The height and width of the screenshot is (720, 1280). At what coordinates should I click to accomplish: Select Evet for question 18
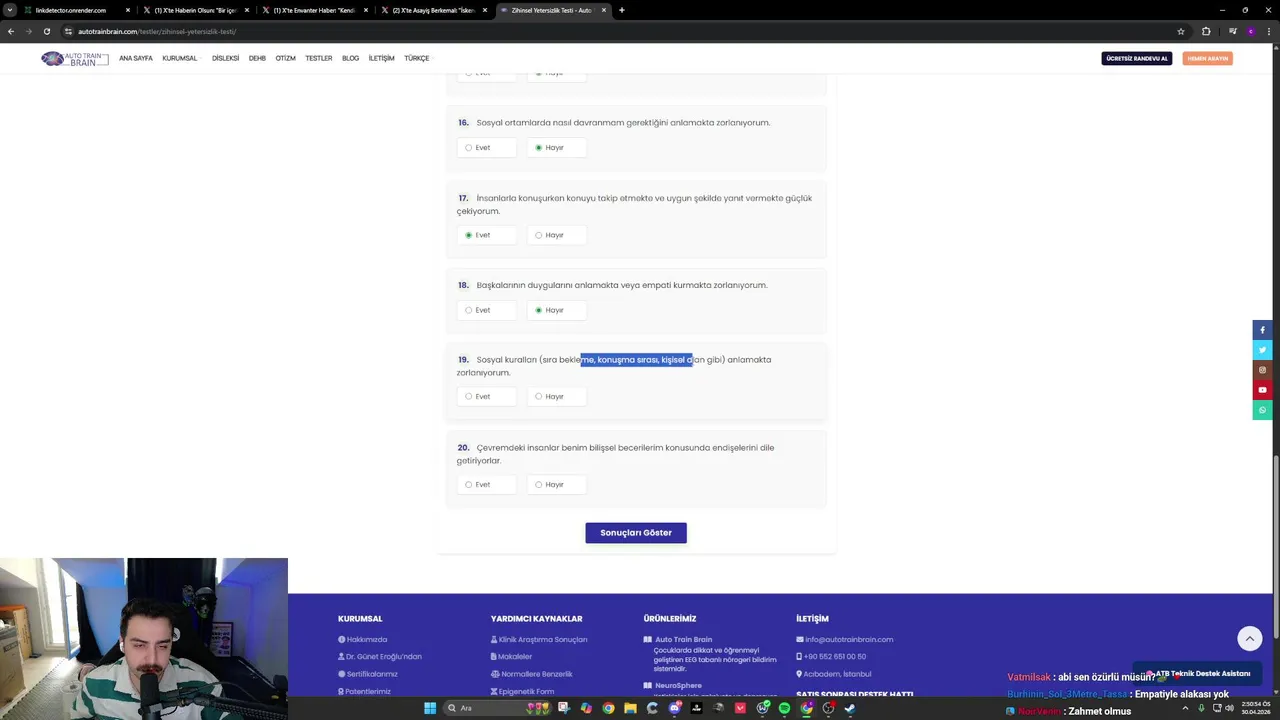[x=486, y=310]
